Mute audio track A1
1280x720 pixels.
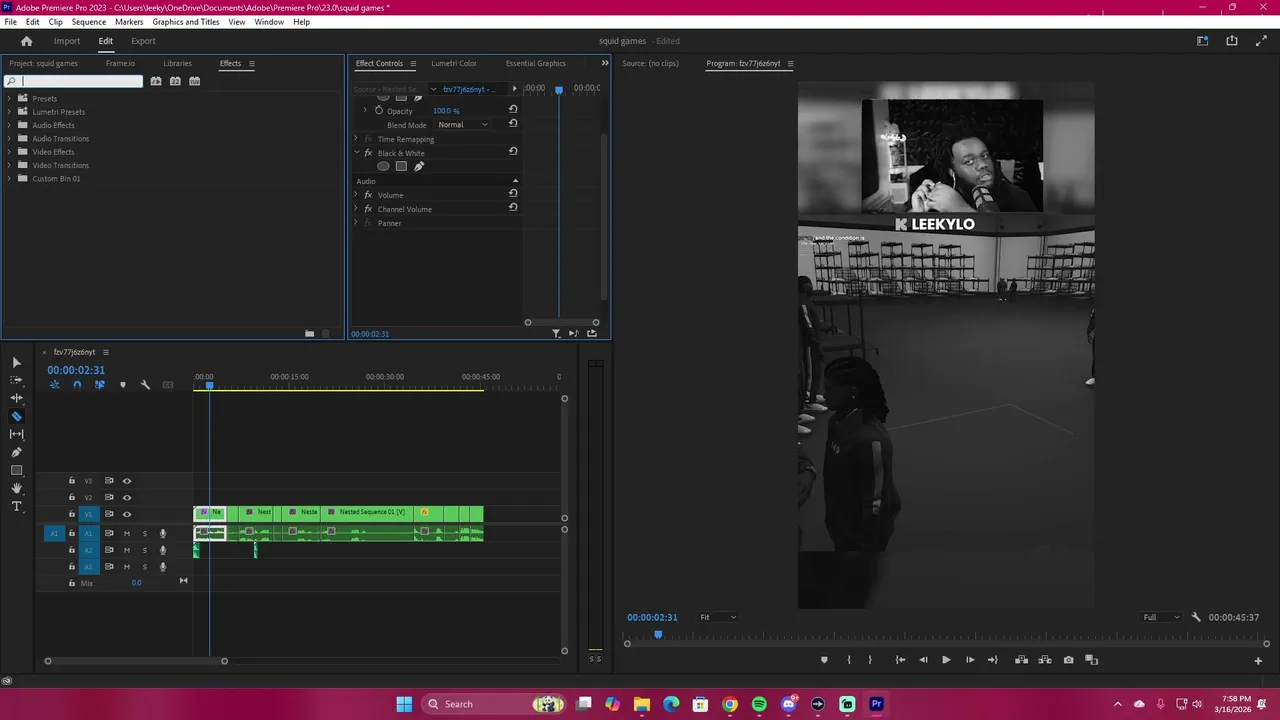point(126,533)
